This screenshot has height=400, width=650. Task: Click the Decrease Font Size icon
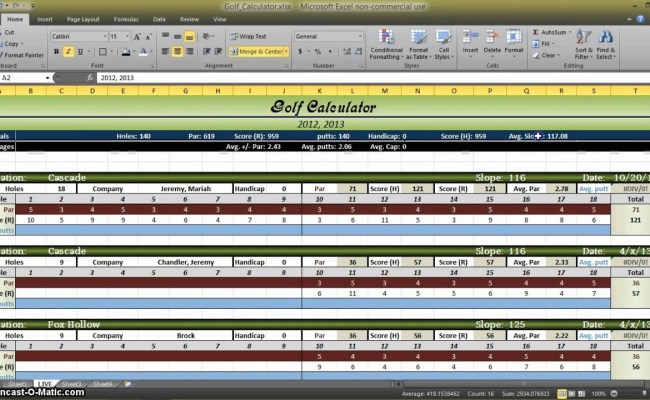[148, 37]
